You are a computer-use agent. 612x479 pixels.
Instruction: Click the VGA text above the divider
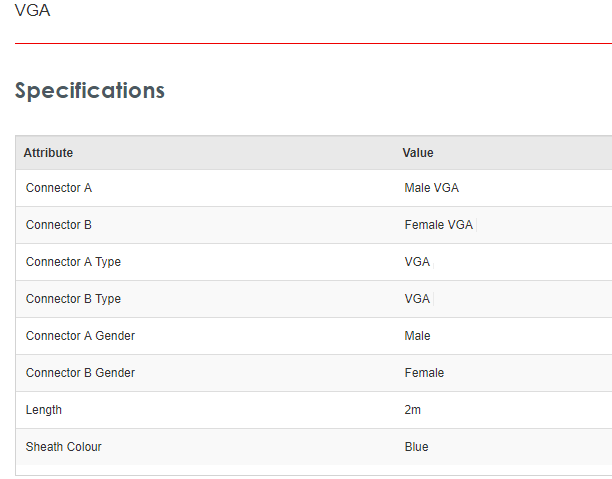(32, 11)
